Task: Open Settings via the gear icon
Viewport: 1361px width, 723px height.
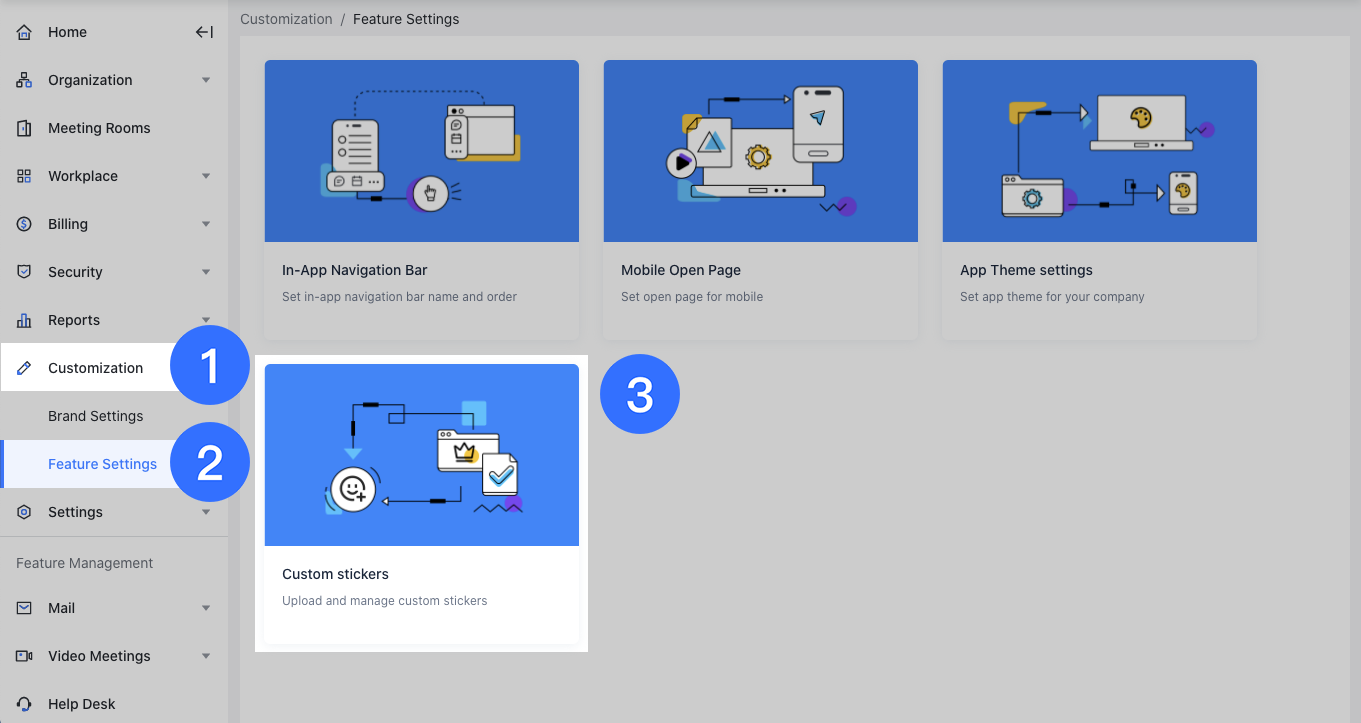Action: pyautogui.click(x=24, y=512)
